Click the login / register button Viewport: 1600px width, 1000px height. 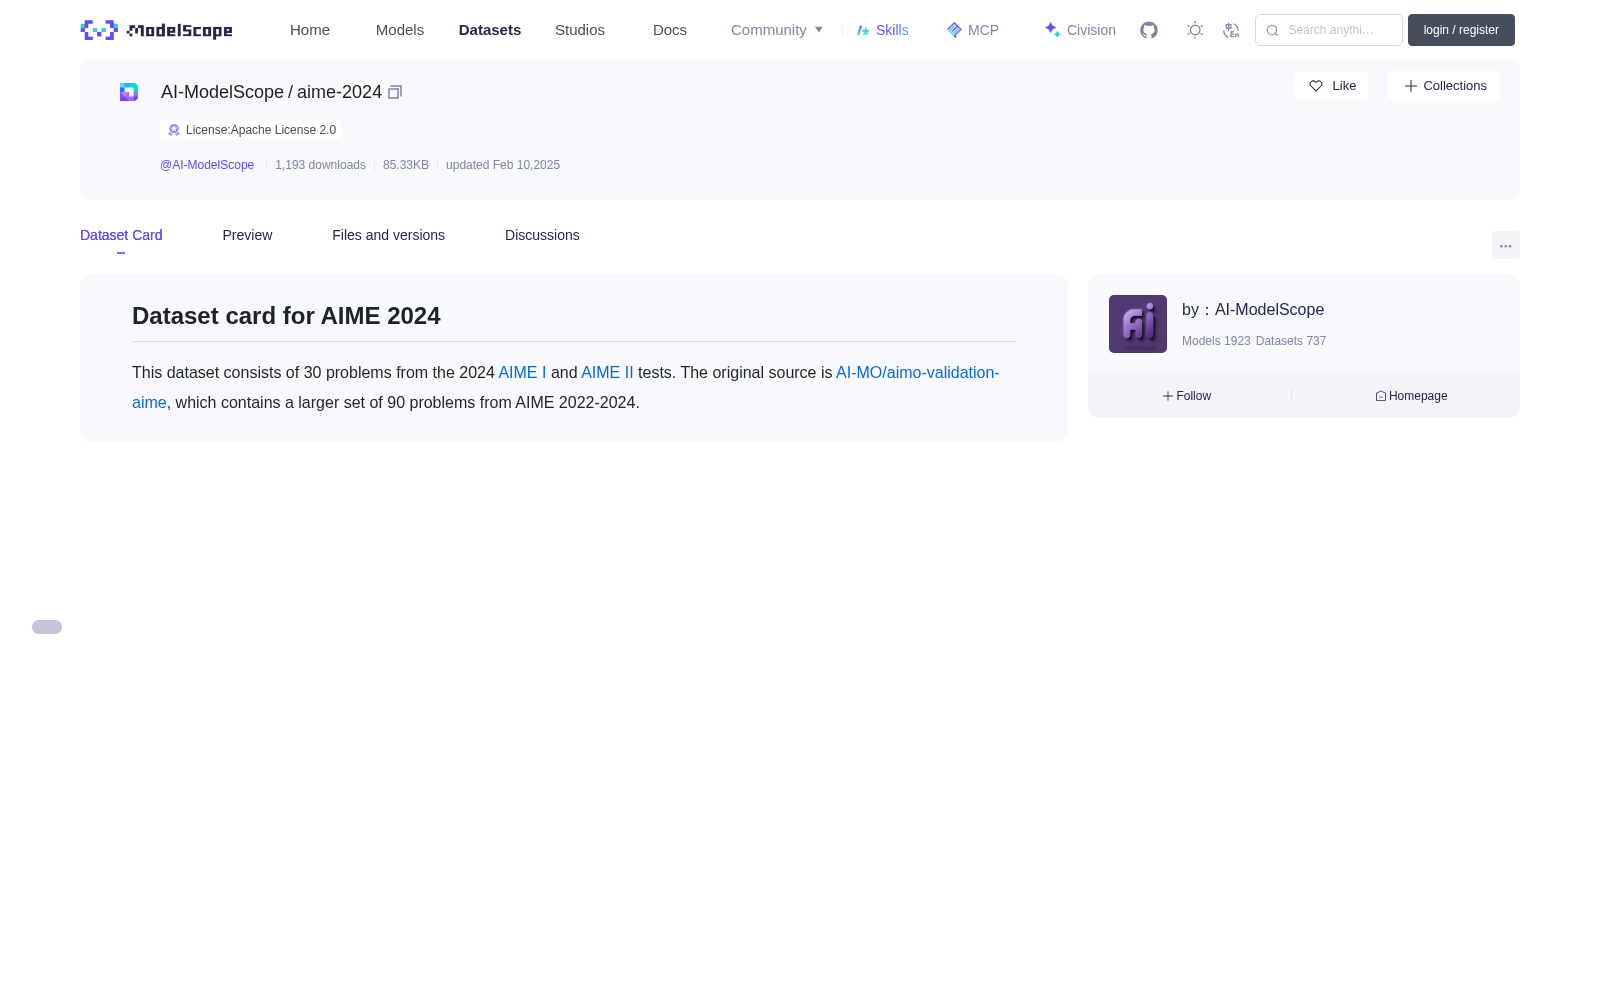click(x=1461, y=30)
